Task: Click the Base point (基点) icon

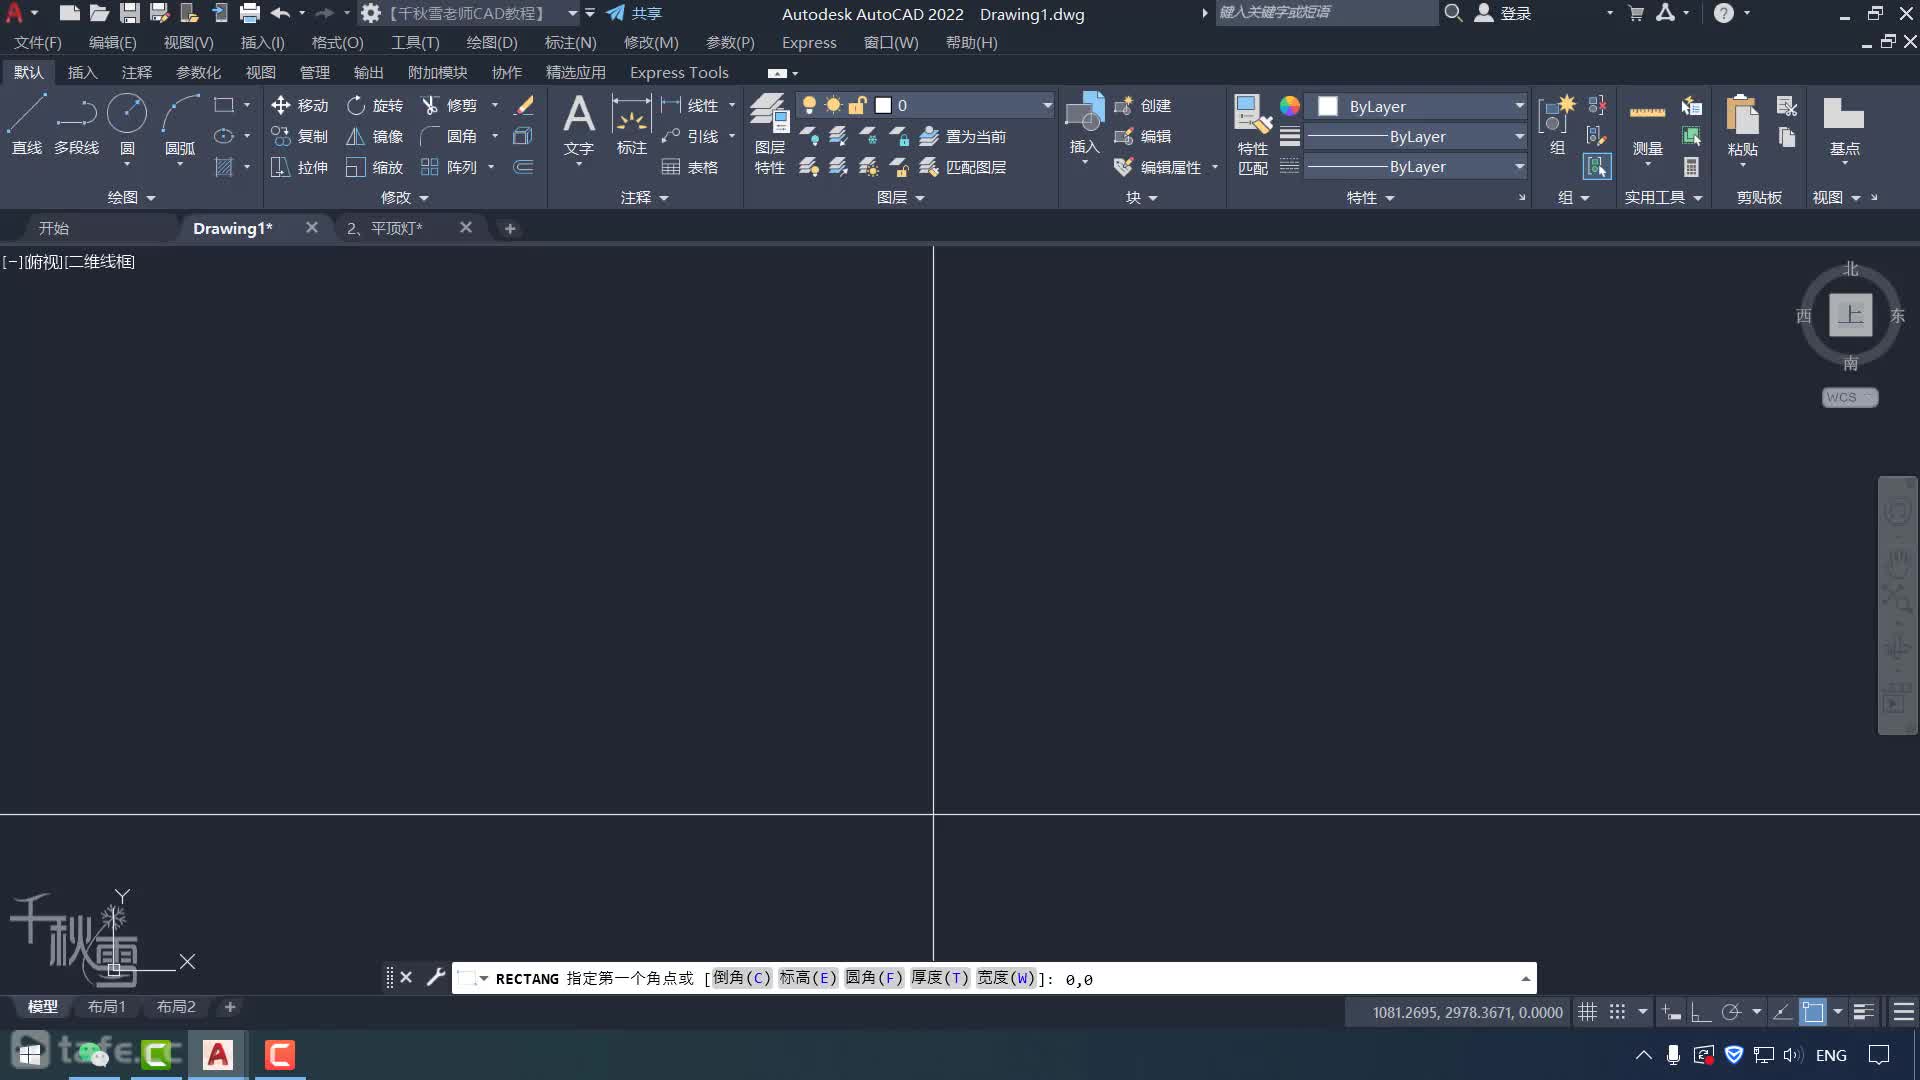Action: 1844,125
